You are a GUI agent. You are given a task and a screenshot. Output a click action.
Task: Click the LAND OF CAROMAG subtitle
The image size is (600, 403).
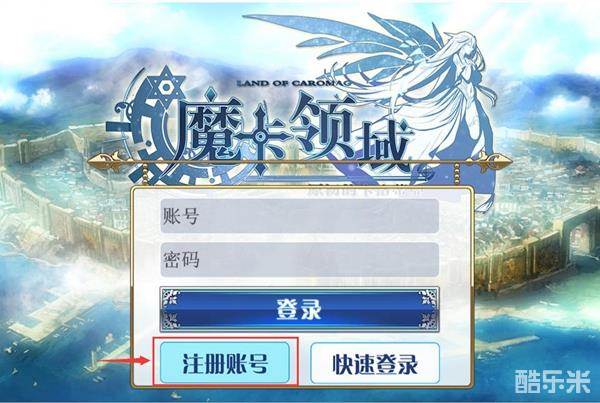(x=293, y=83)
